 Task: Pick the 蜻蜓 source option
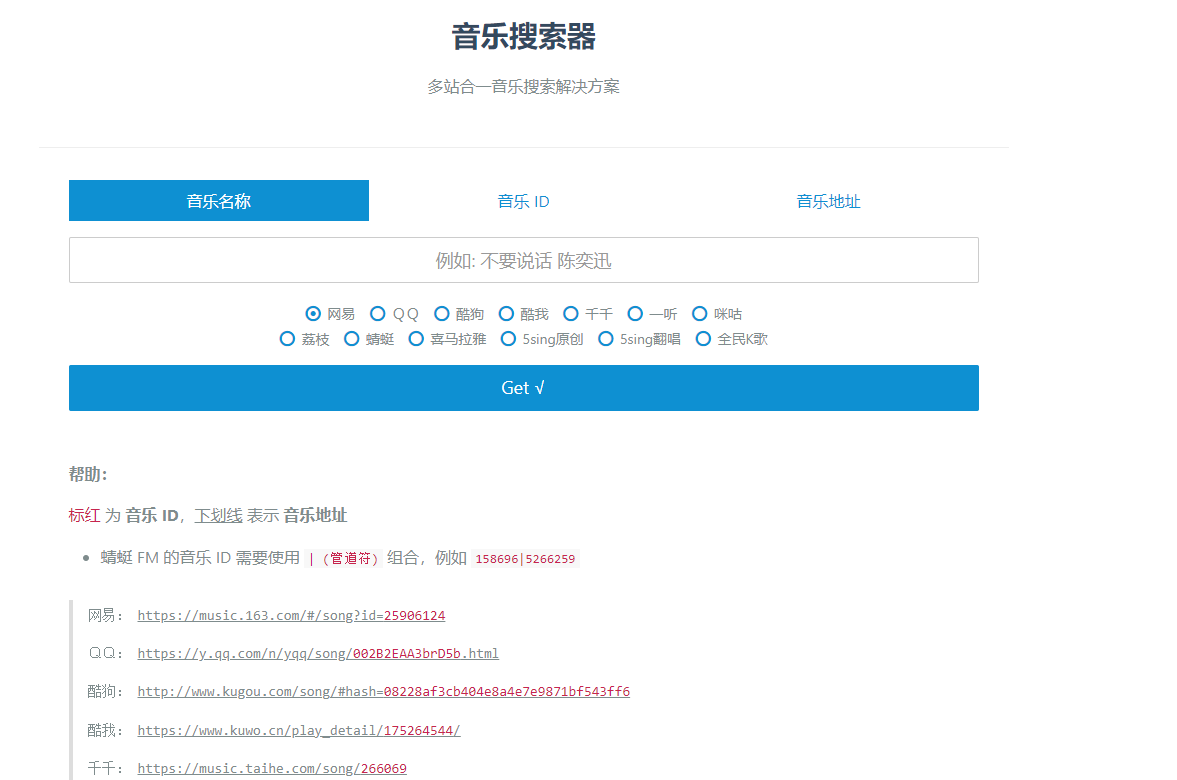352,339
